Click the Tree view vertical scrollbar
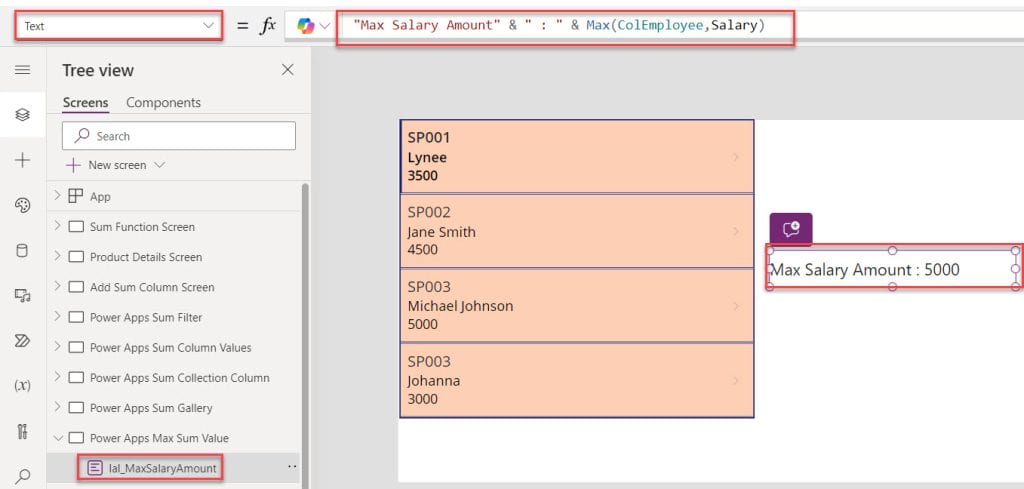This screenshot has height=489, width=1024. point(304,336)
